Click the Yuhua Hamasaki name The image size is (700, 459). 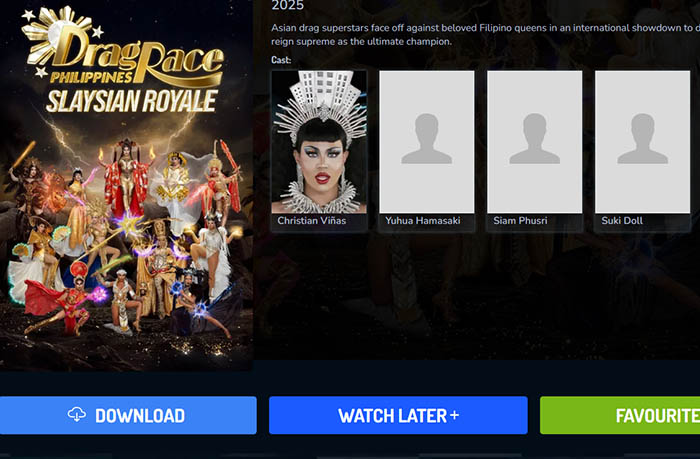(423, 221)
